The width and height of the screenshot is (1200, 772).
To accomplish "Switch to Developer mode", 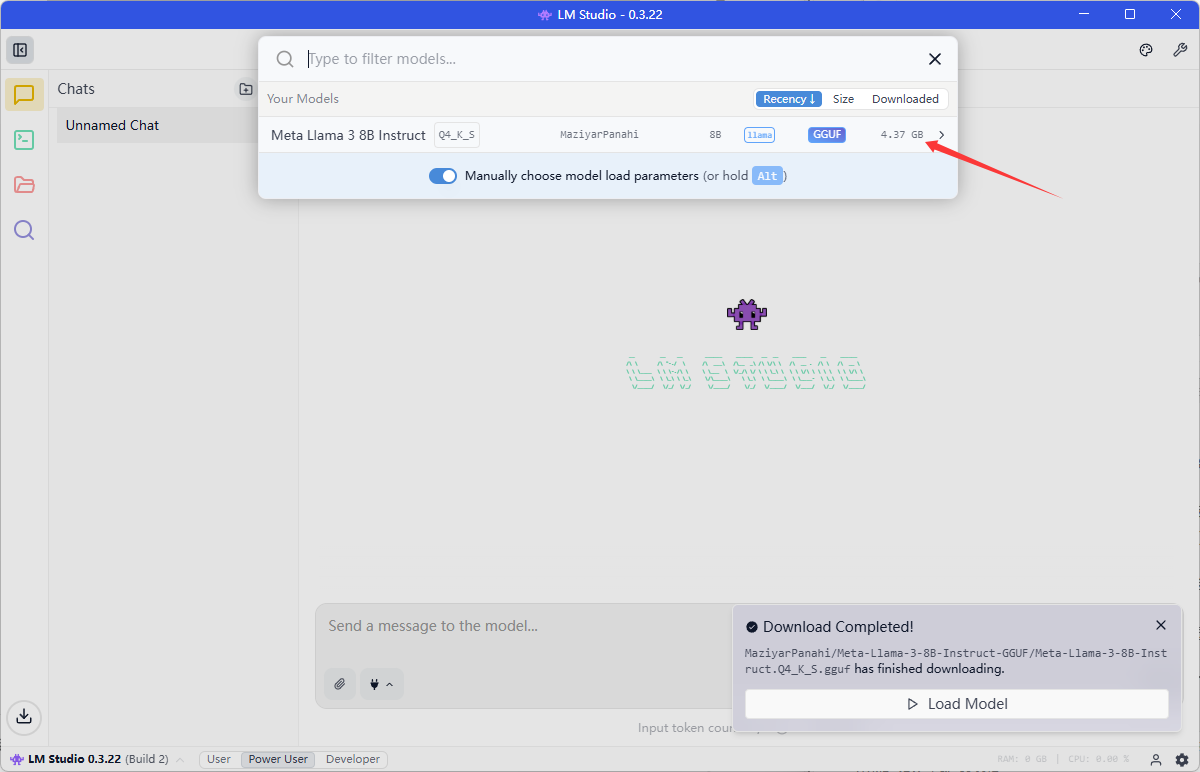I will pos(353,759).
